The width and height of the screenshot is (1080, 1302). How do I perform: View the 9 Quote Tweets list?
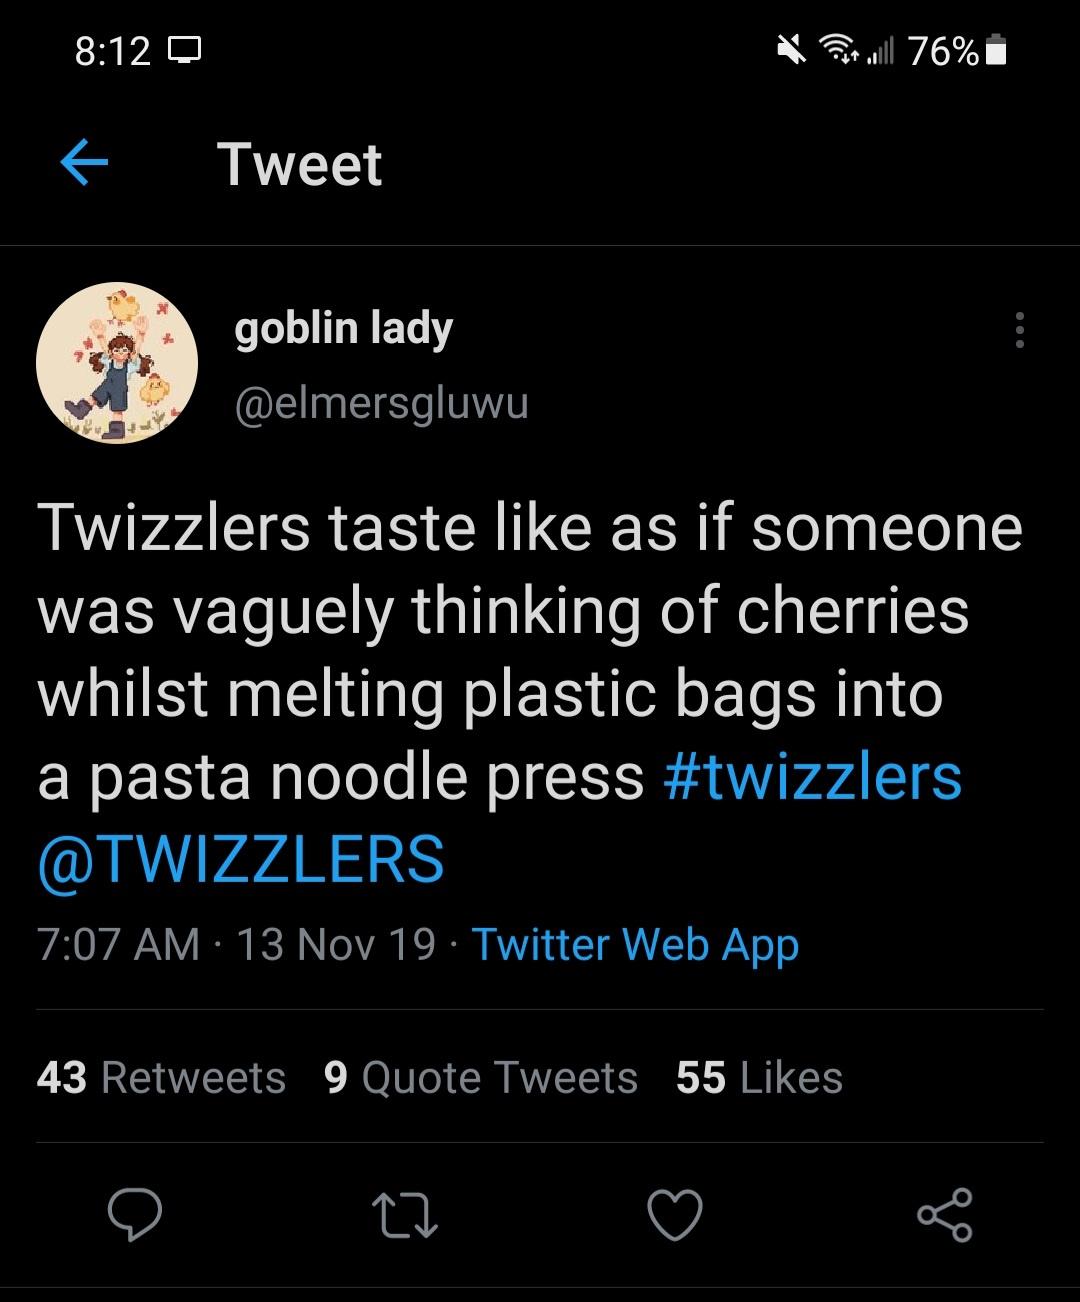(x=481, y=1077)
